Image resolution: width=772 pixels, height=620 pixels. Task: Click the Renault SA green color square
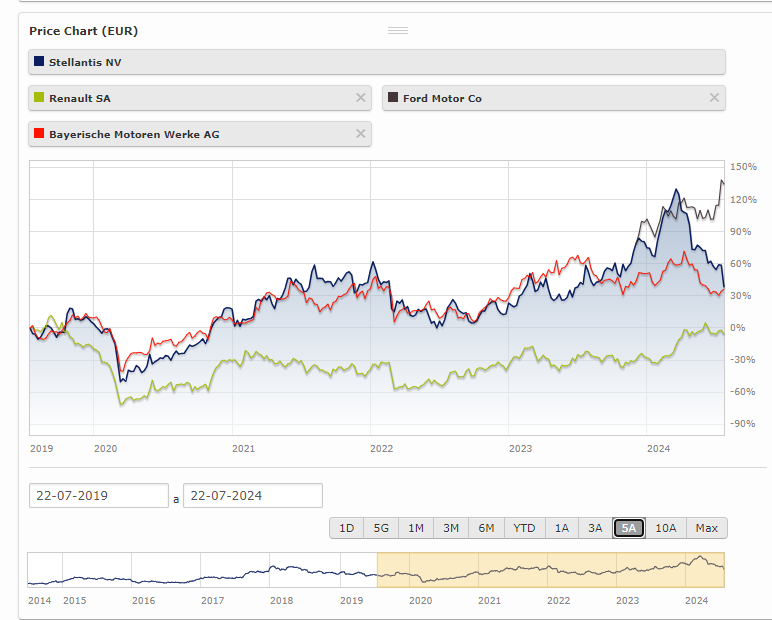coord(39,98)
